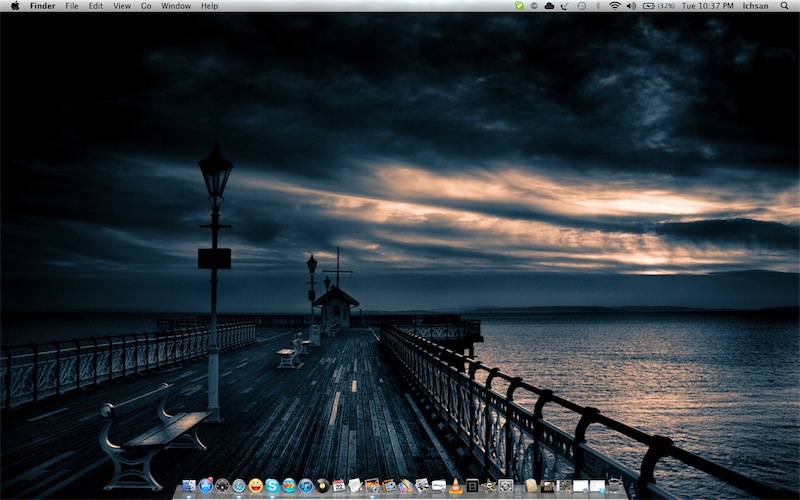Open the File menu
Viewport: 800px width, 500px height.
click(x=72, y=6)
